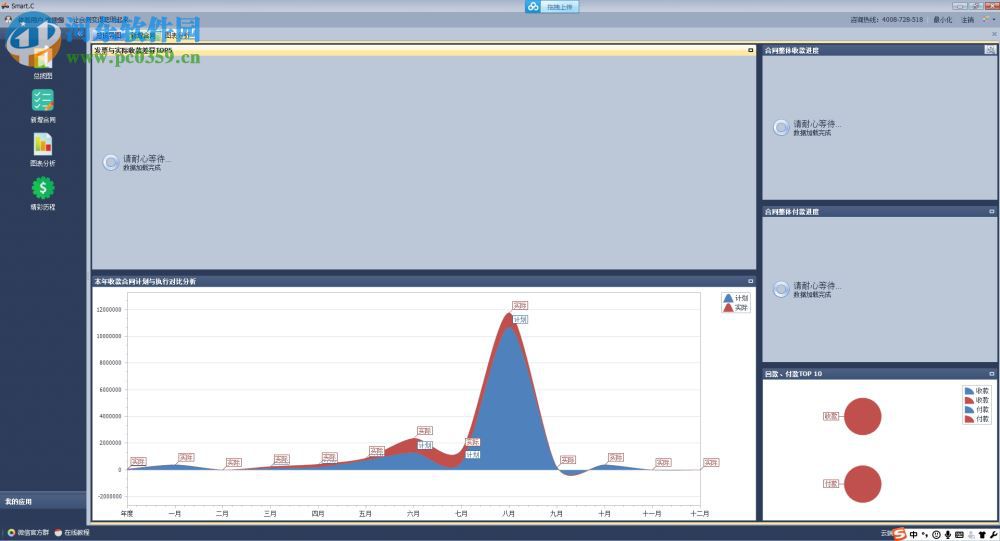Screen dimensions: 1000x541
Task: Click the Sogou S input method icon
Action: [900, 534]
